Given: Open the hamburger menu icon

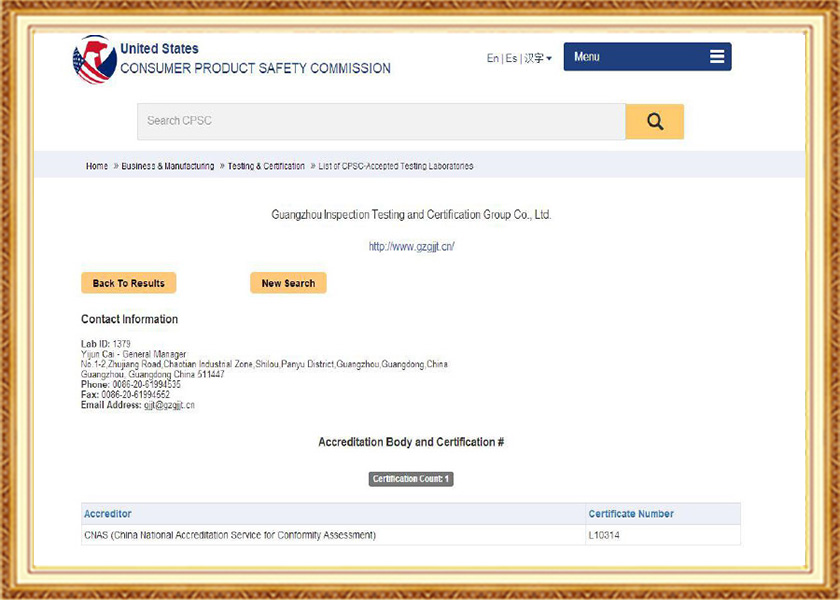Looking at the screenshot, I should point(717,56).
